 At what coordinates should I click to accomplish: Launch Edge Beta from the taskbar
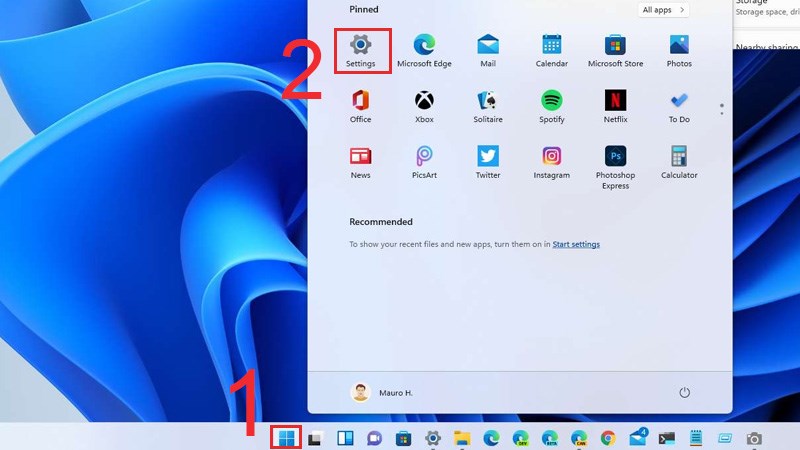(549, 438)
